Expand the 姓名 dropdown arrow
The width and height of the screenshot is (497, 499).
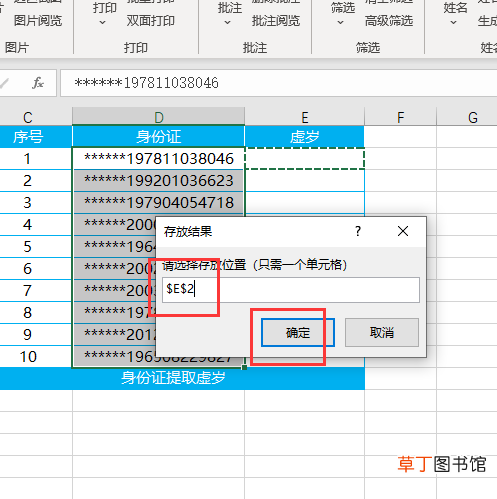tap(453, 23)
